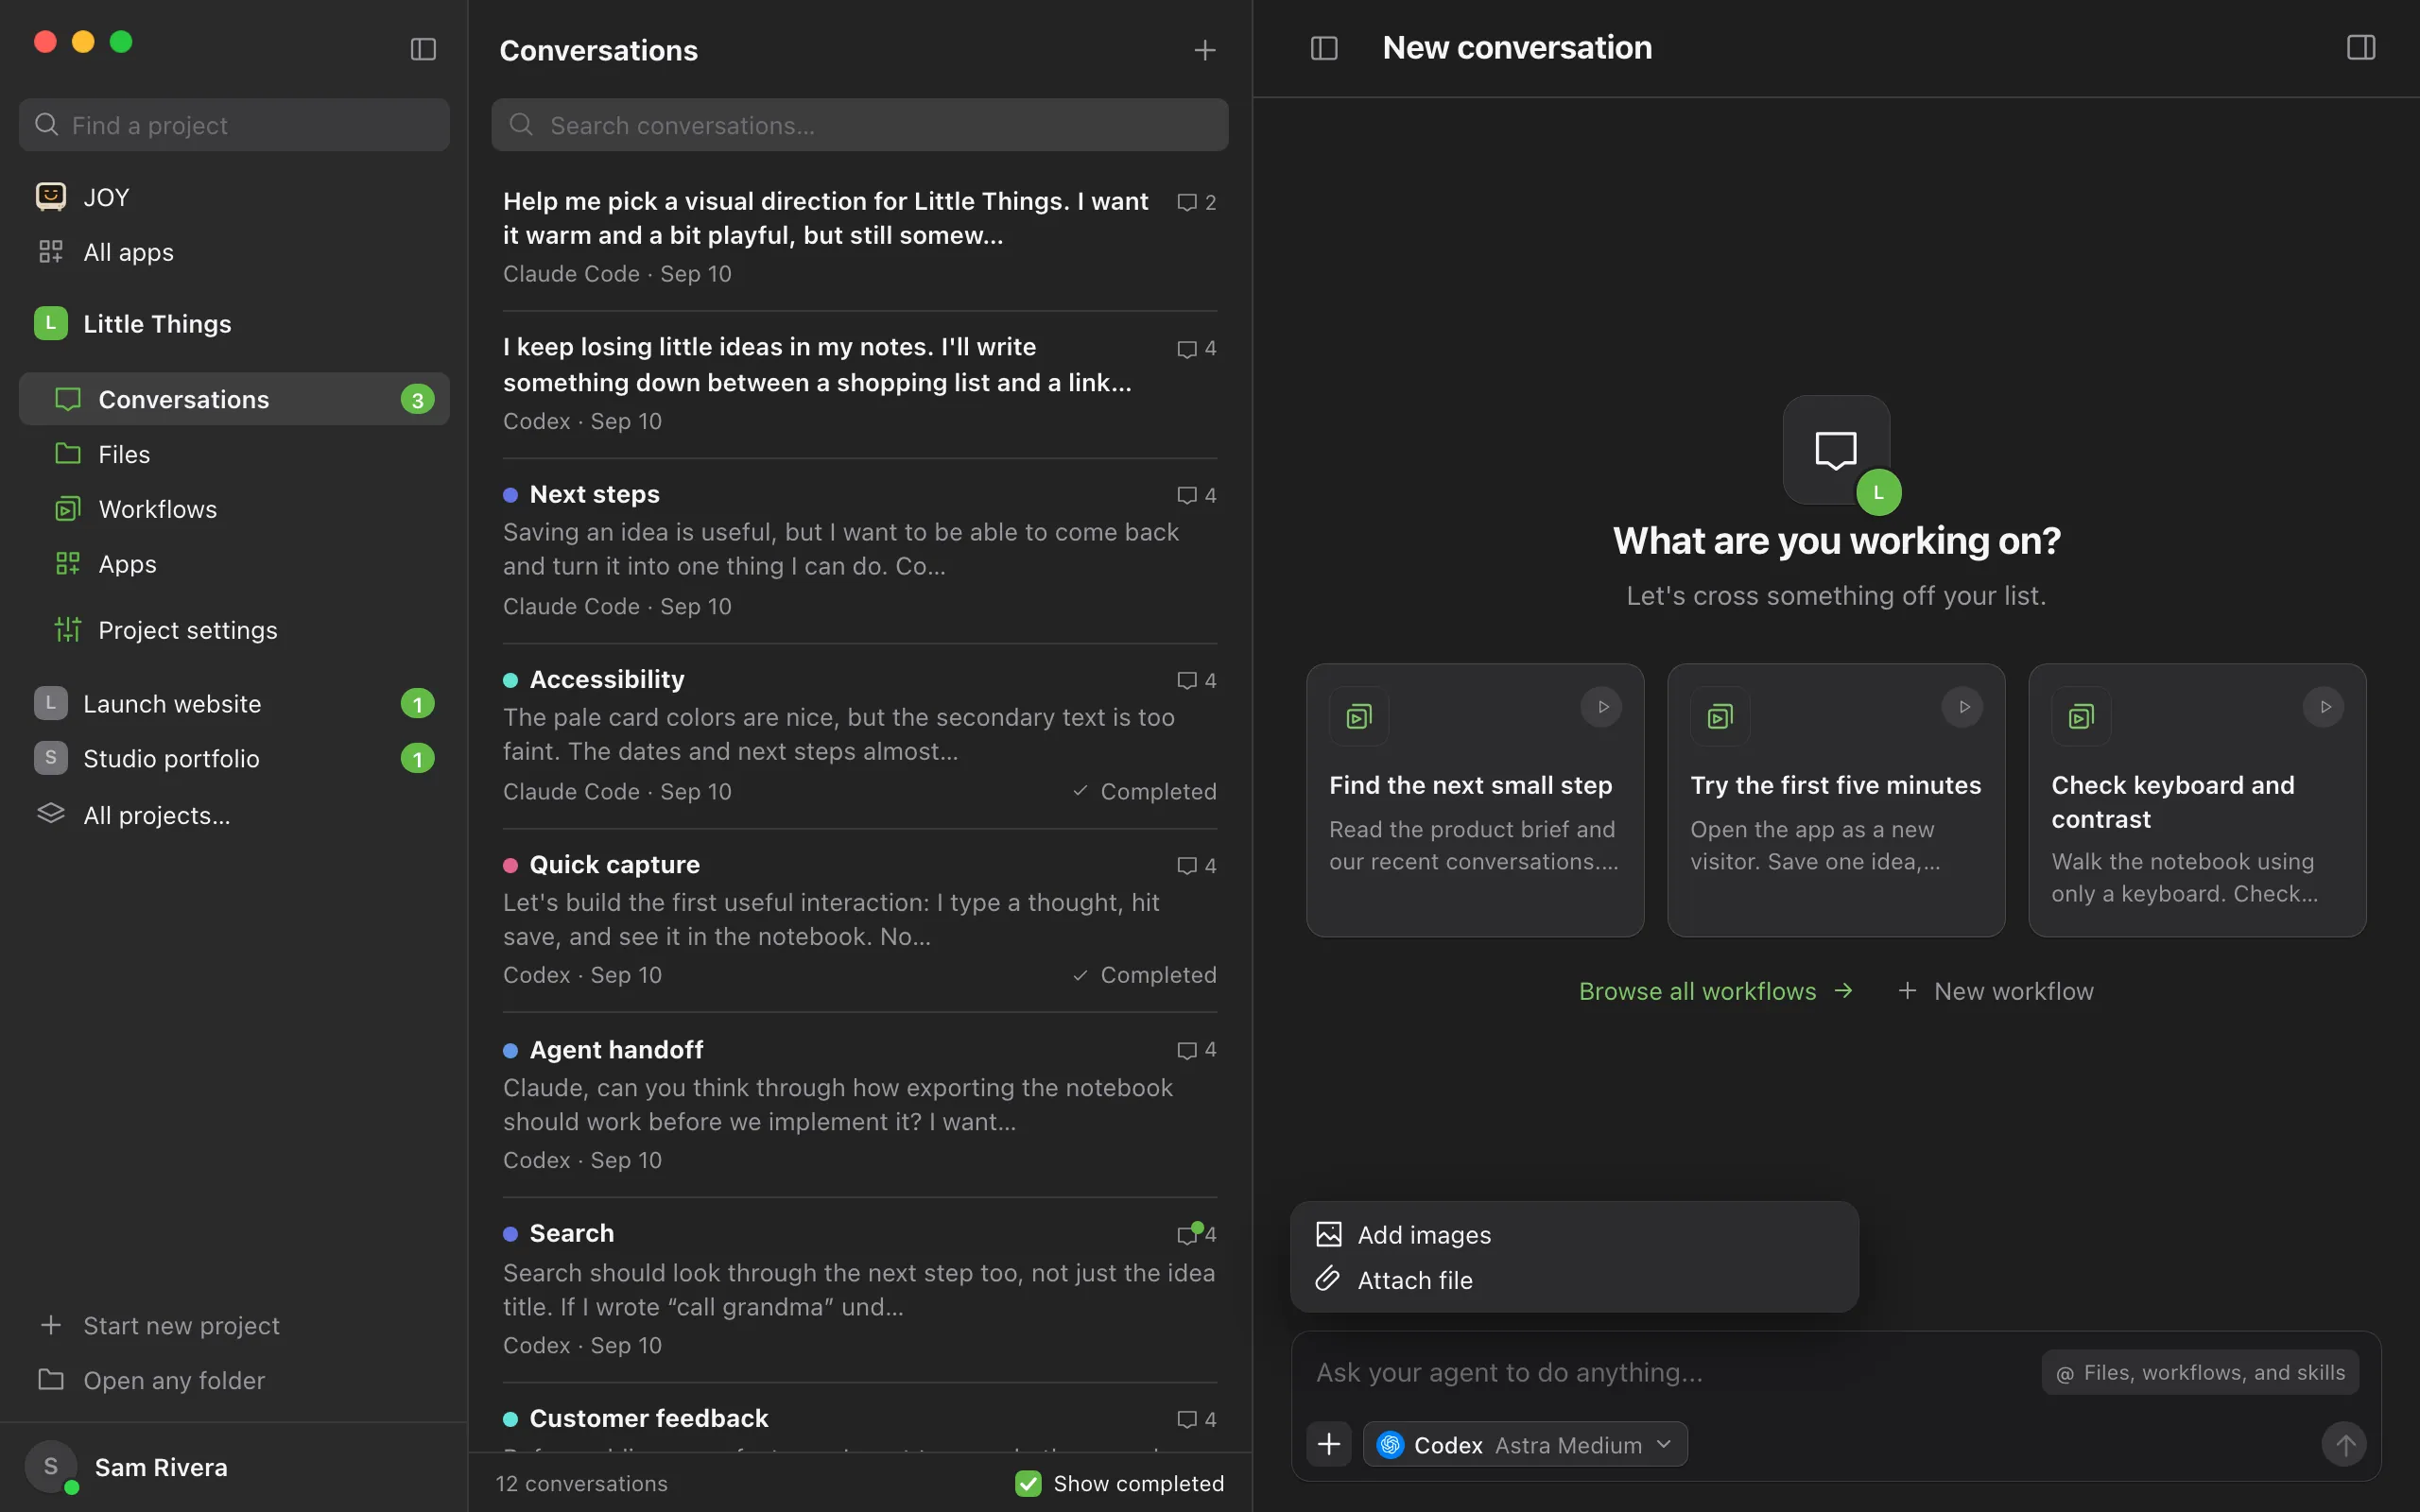Choose Add images from the popup menu

[x=1574, y=1235]
